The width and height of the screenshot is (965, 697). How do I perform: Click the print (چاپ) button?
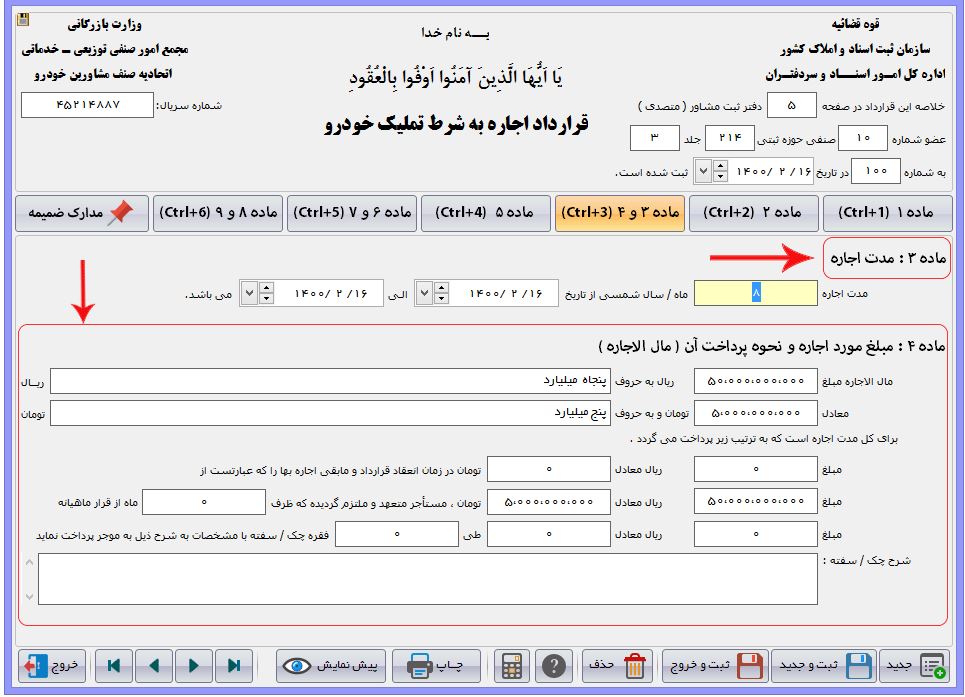(x=436, y=666)
